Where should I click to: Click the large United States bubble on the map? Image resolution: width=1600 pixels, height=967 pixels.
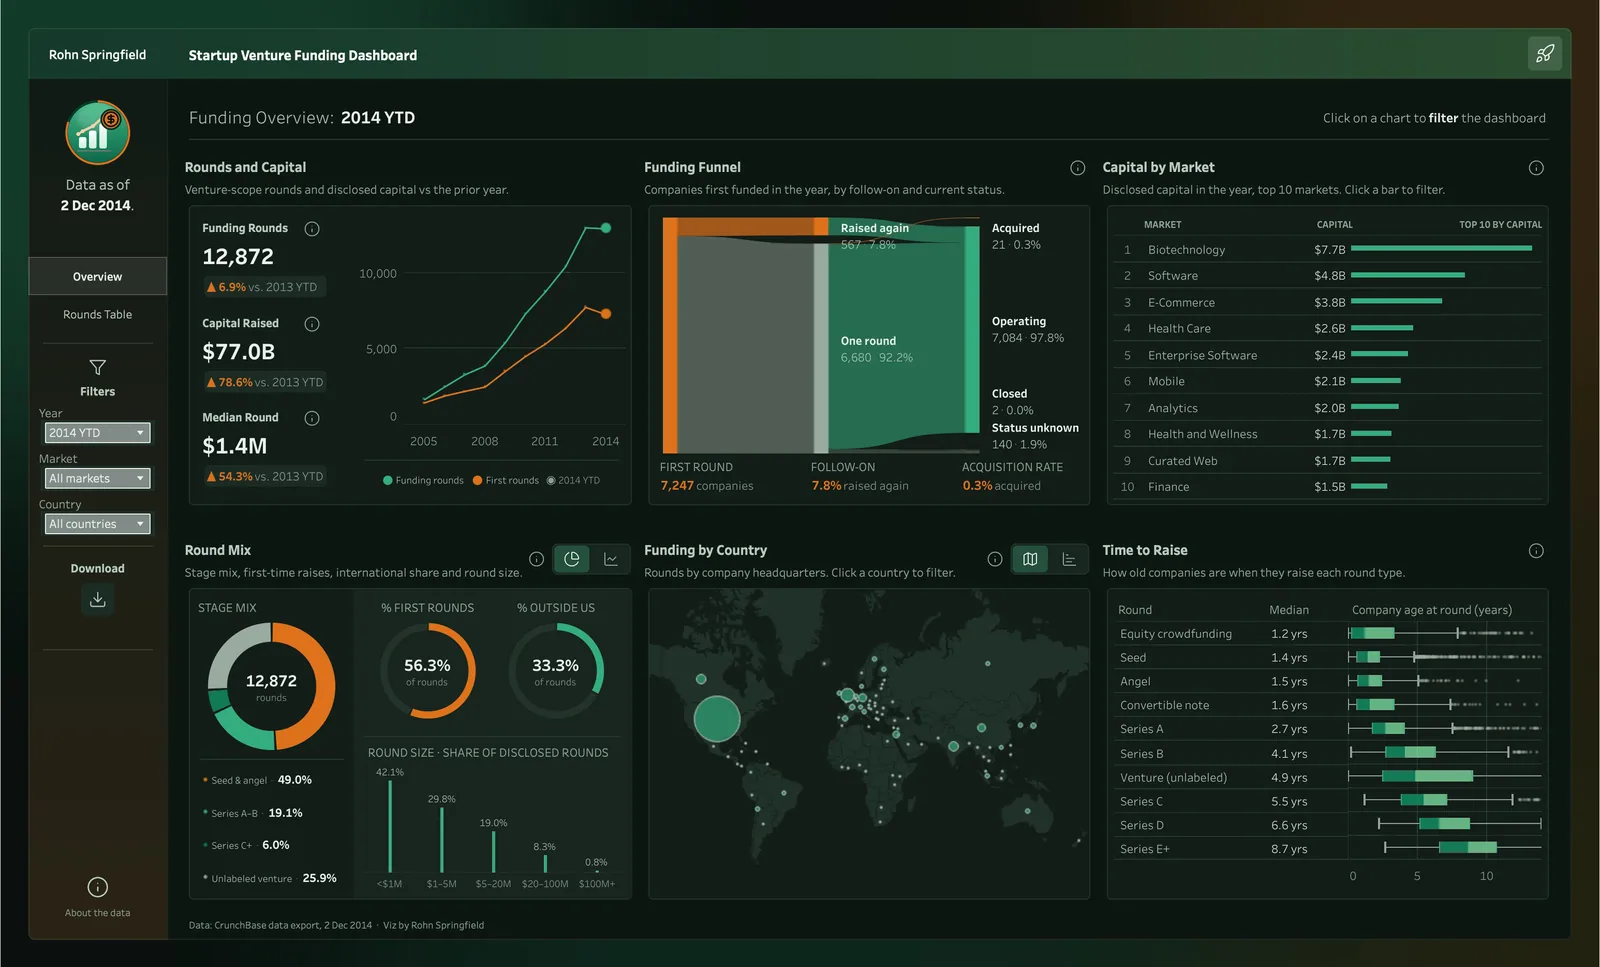coord(717,718)
